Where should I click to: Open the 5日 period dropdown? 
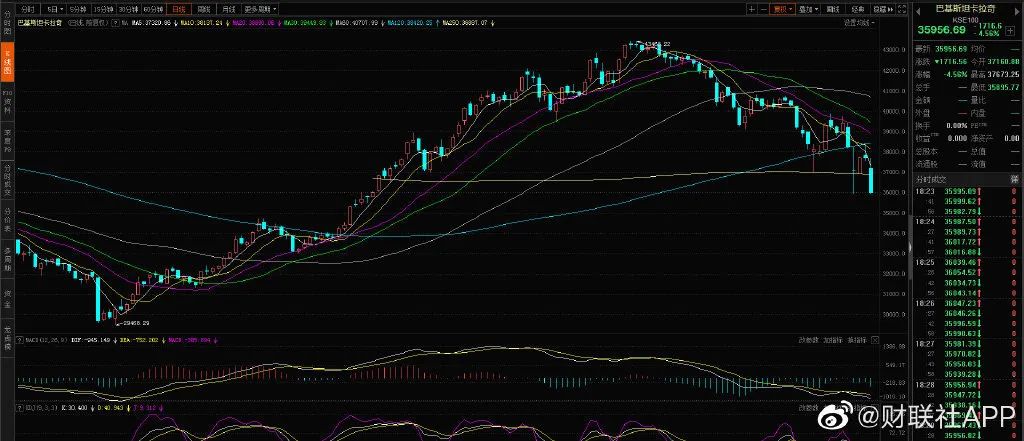(x=53, y=9)
